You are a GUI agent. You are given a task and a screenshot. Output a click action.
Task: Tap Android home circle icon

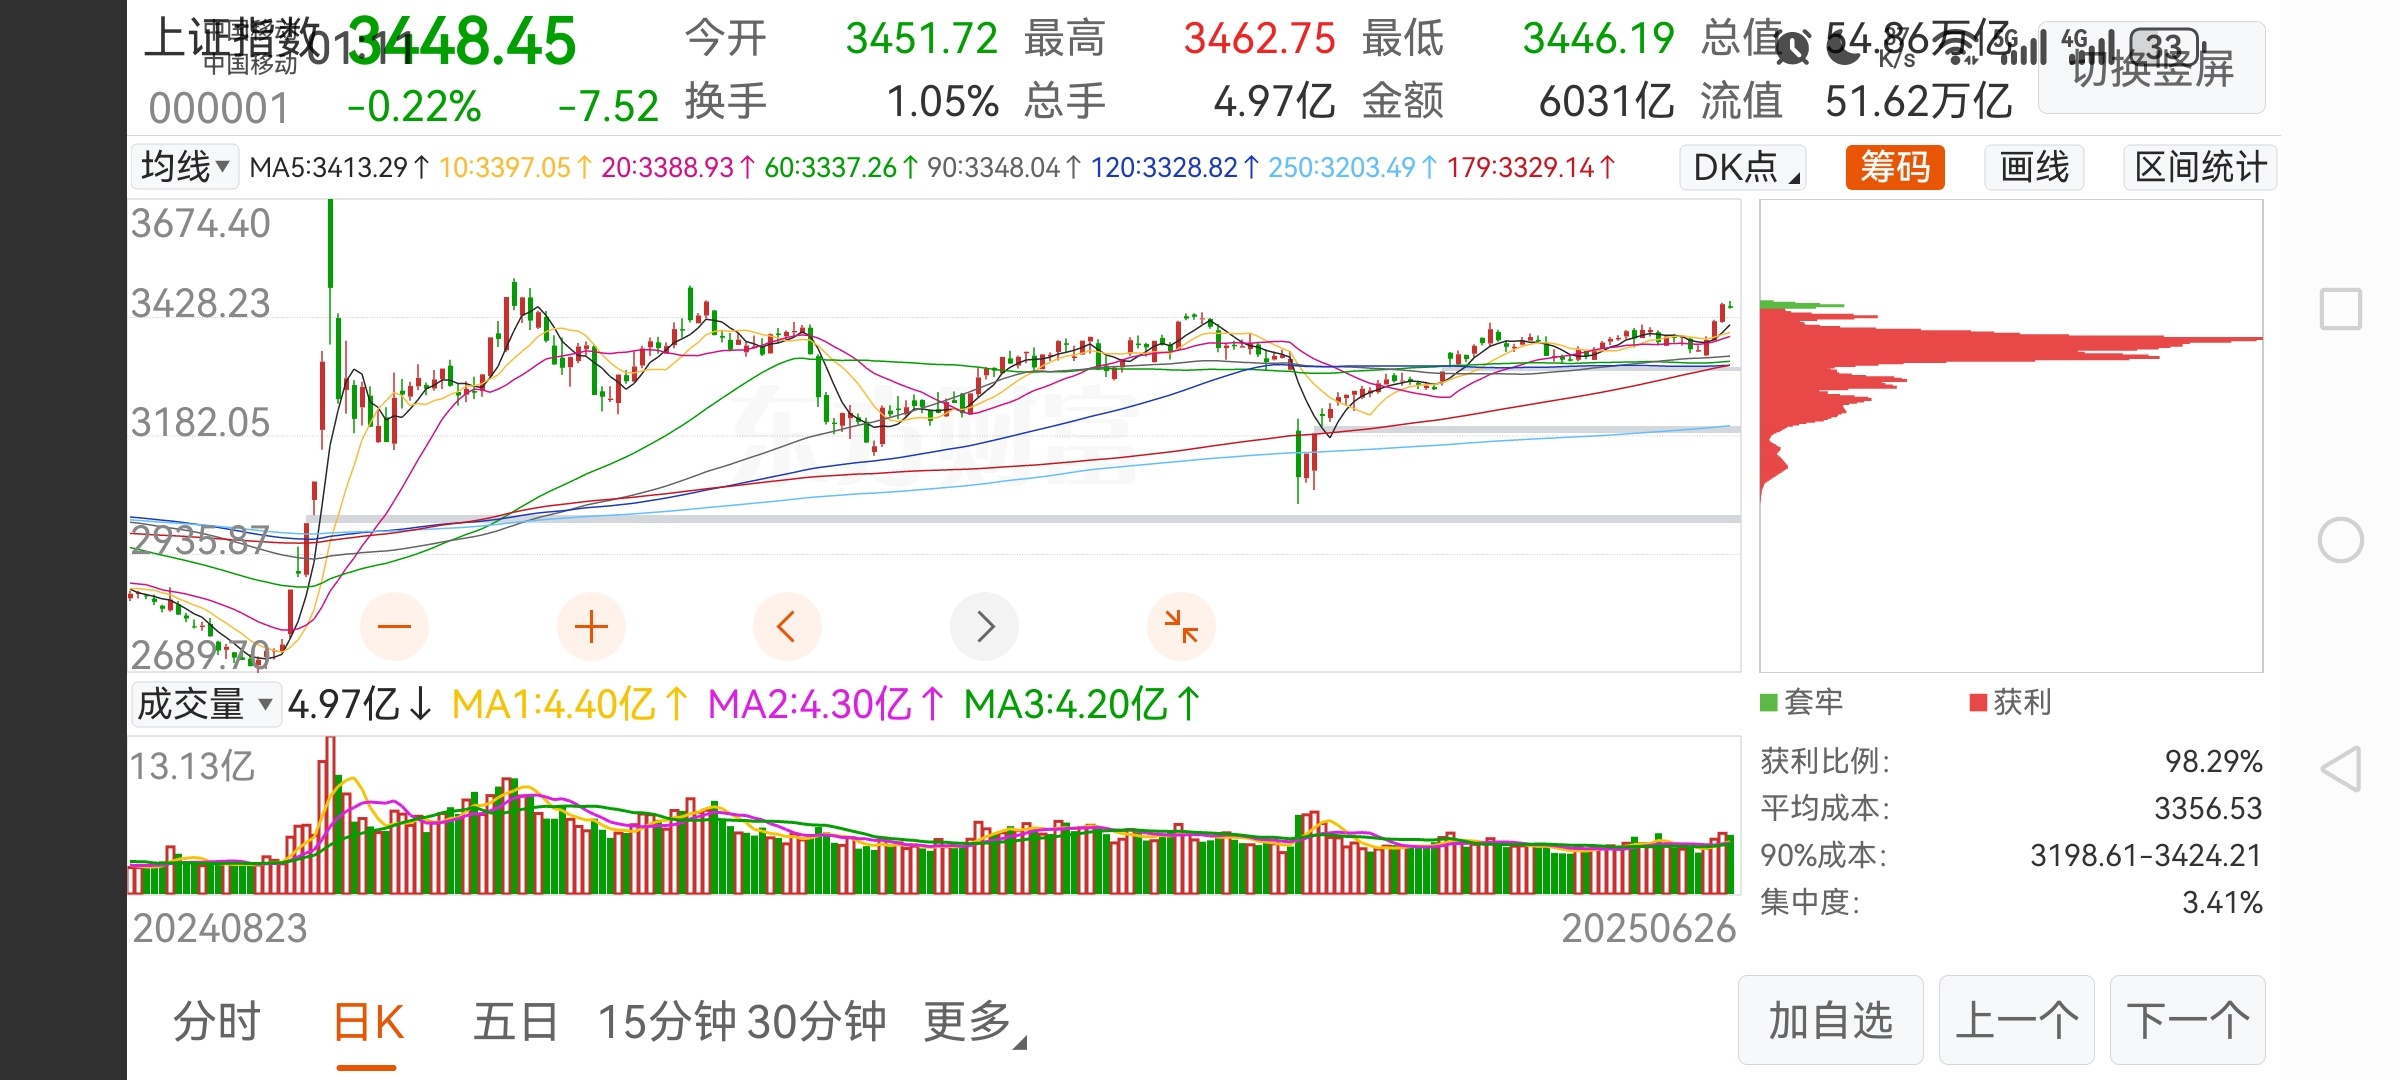2340,540
